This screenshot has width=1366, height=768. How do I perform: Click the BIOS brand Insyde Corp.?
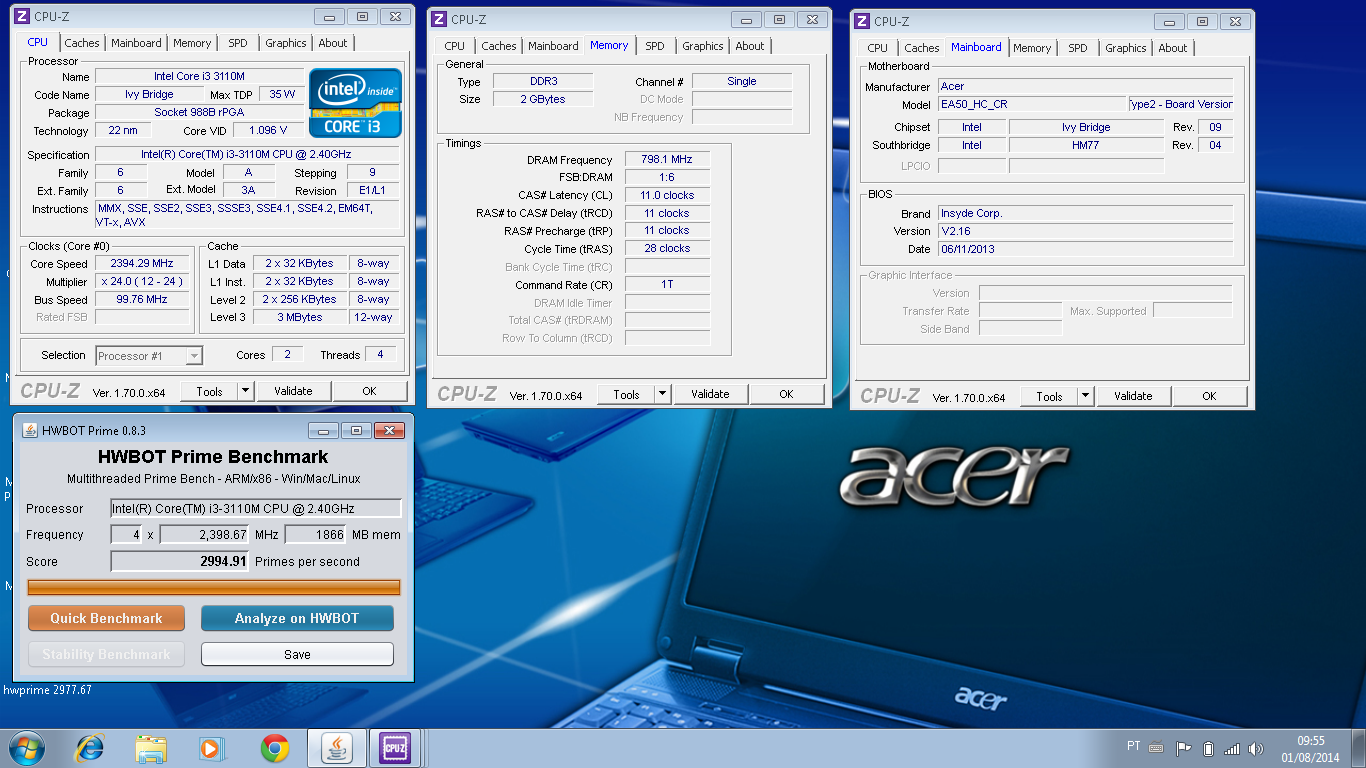pos(1085,213)
